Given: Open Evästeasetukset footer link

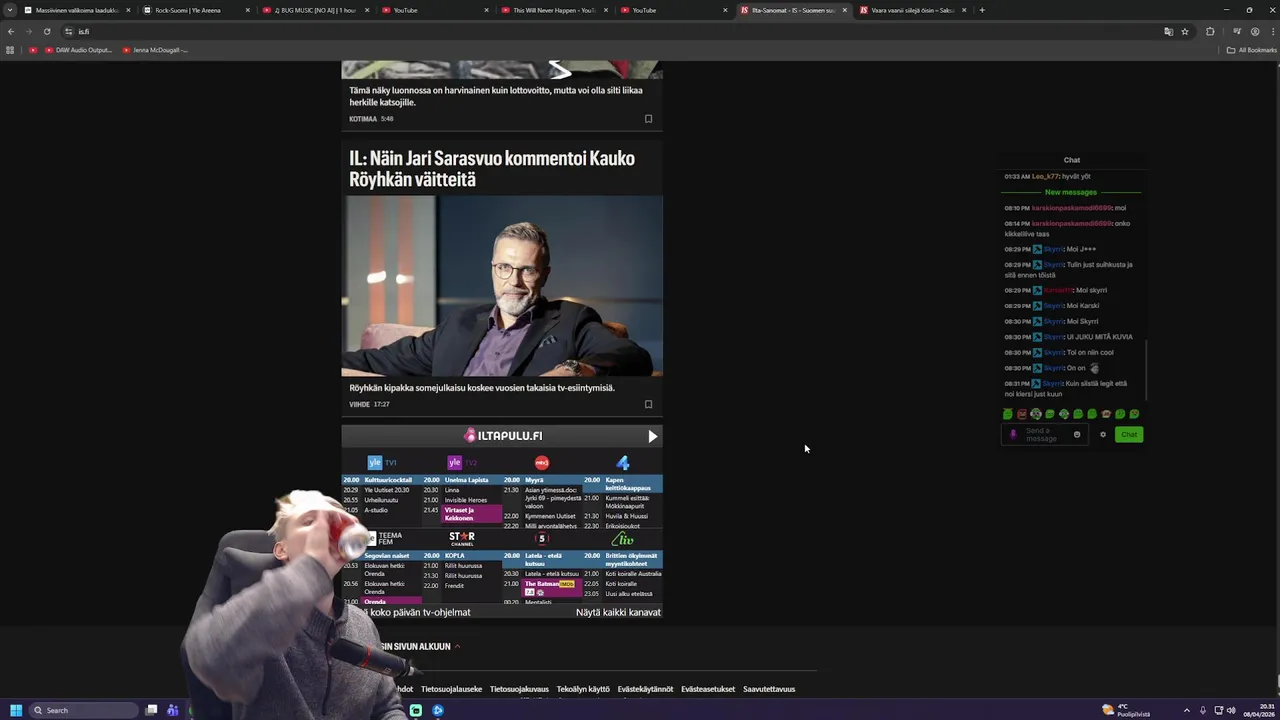Looking at the screenshot, I should tap(708, 689).
